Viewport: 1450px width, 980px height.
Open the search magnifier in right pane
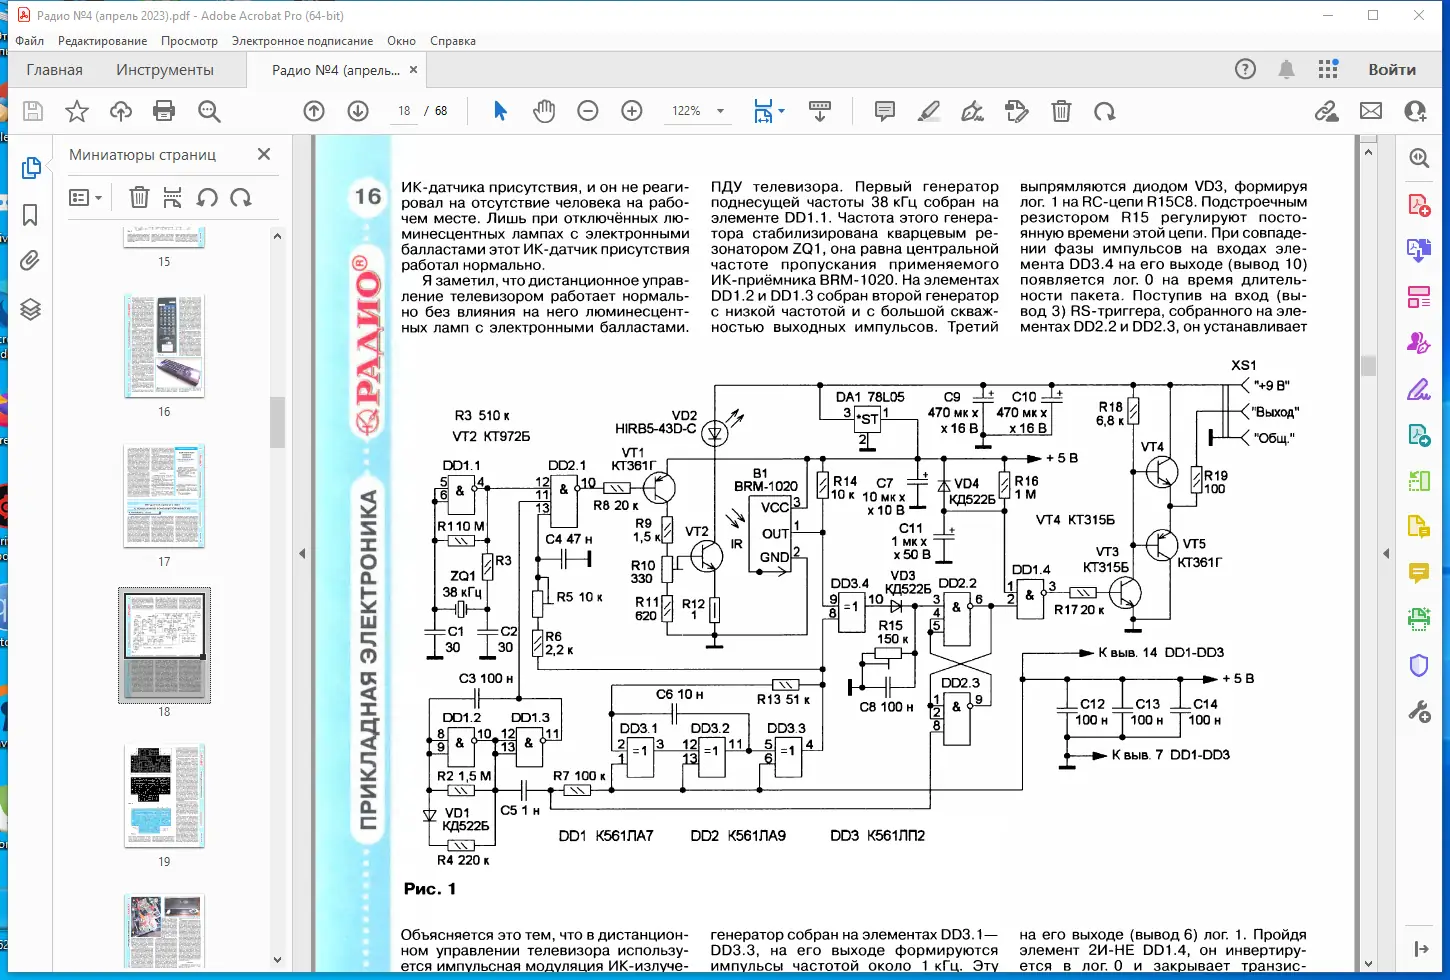1419,158
